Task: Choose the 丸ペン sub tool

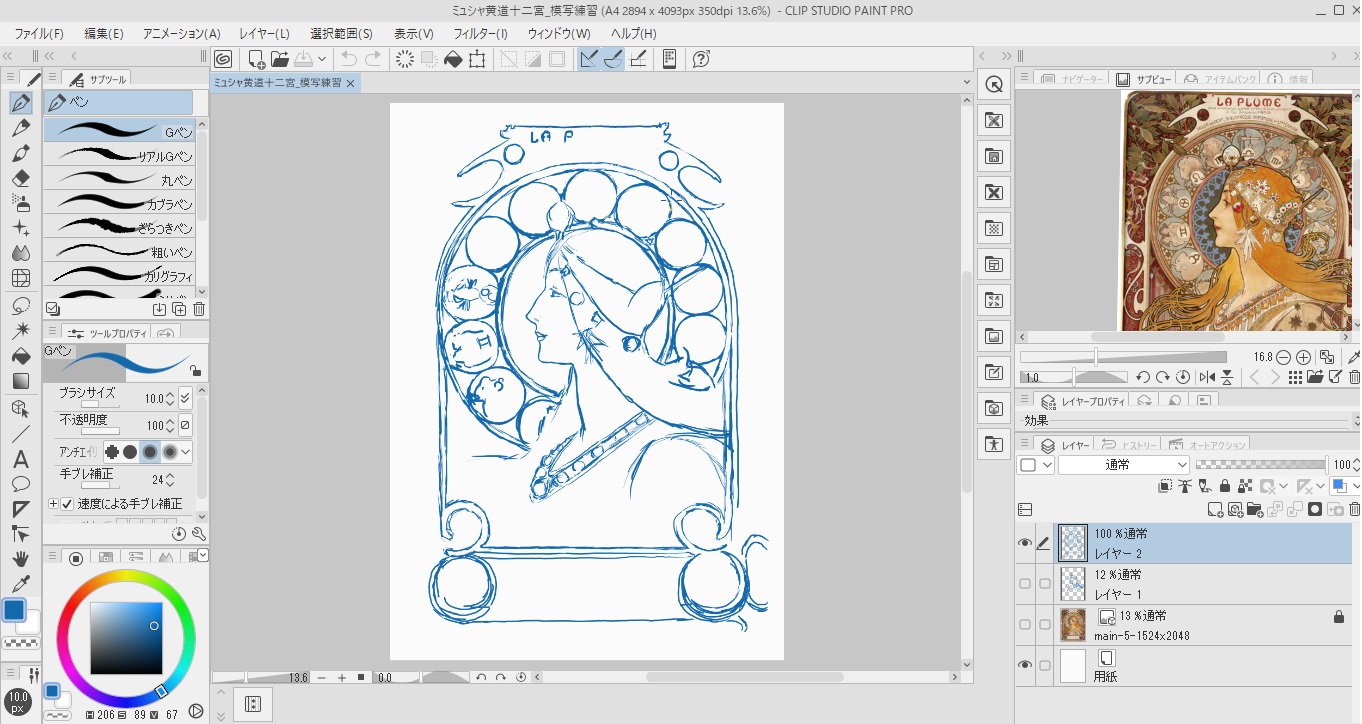Action: (120, 180)
